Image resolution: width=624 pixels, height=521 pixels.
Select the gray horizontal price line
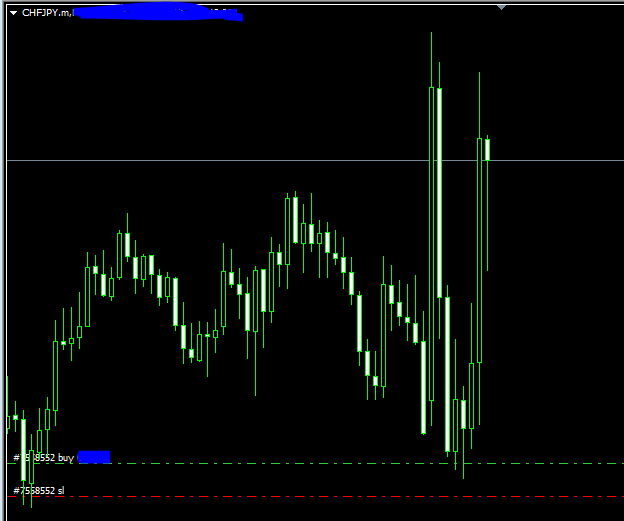[315, 160]
